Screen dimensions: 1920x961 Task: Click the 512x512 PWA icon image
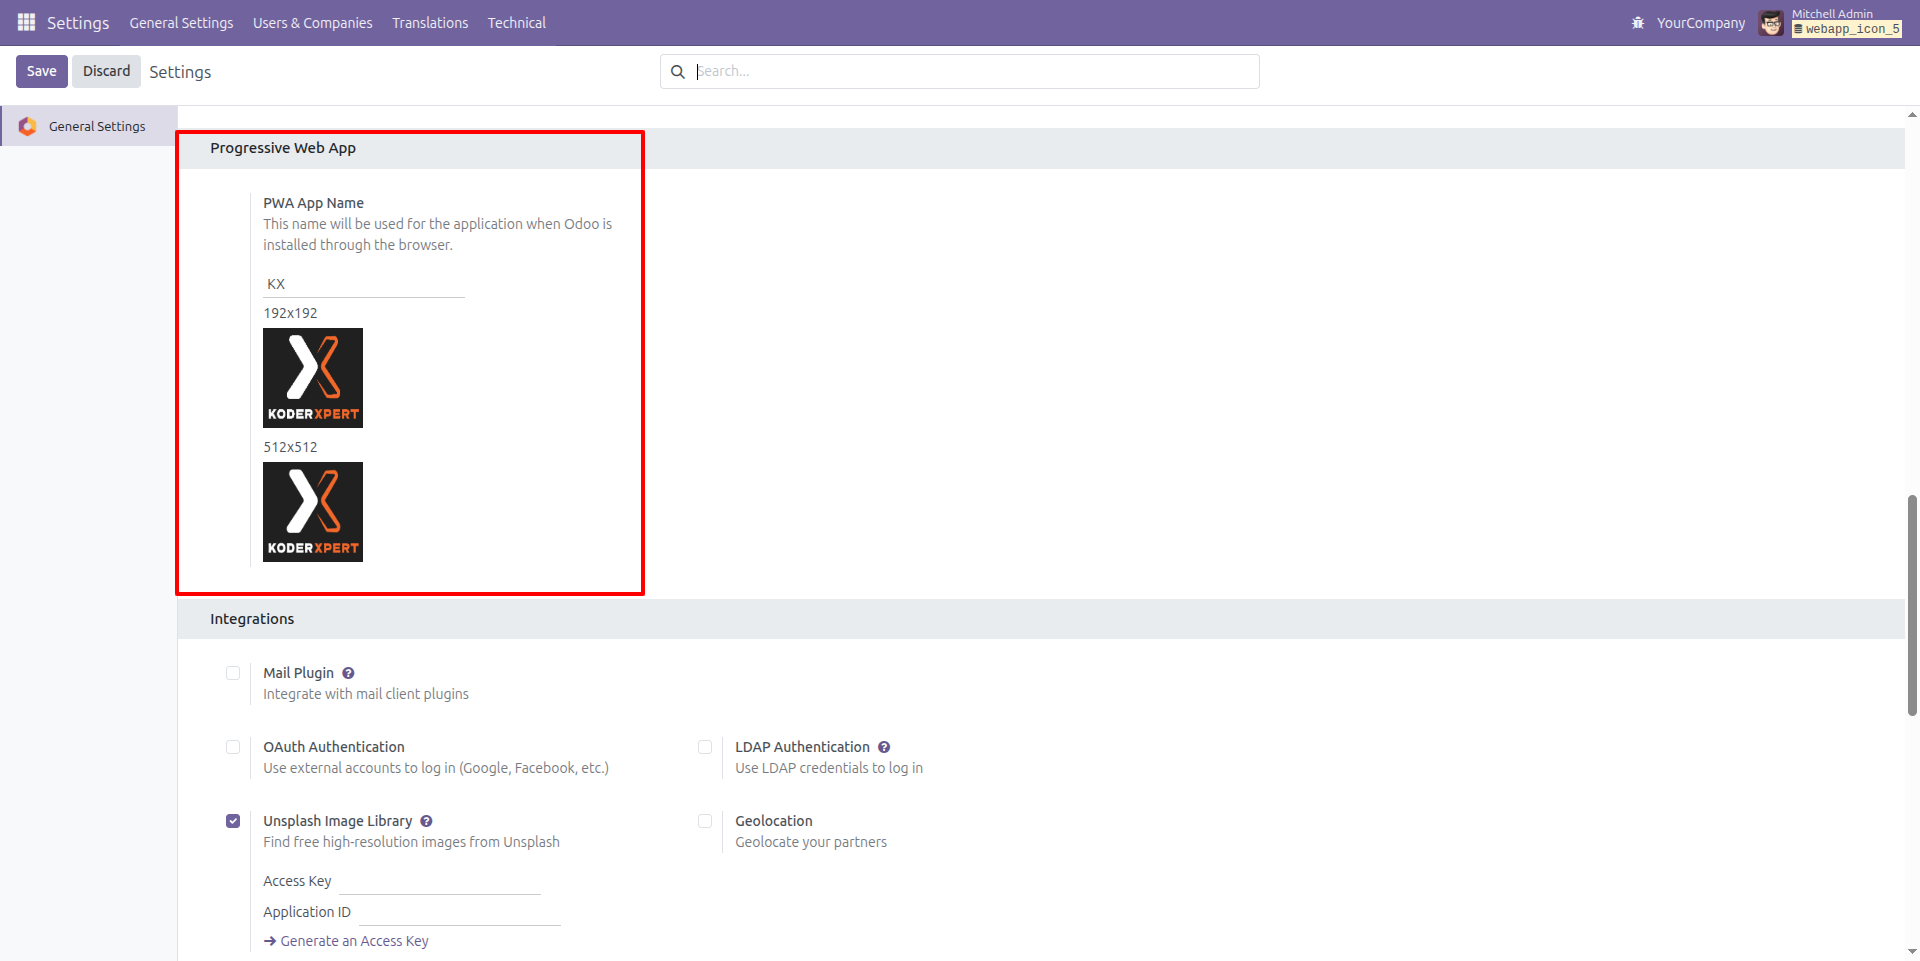(x=313, y=512)
